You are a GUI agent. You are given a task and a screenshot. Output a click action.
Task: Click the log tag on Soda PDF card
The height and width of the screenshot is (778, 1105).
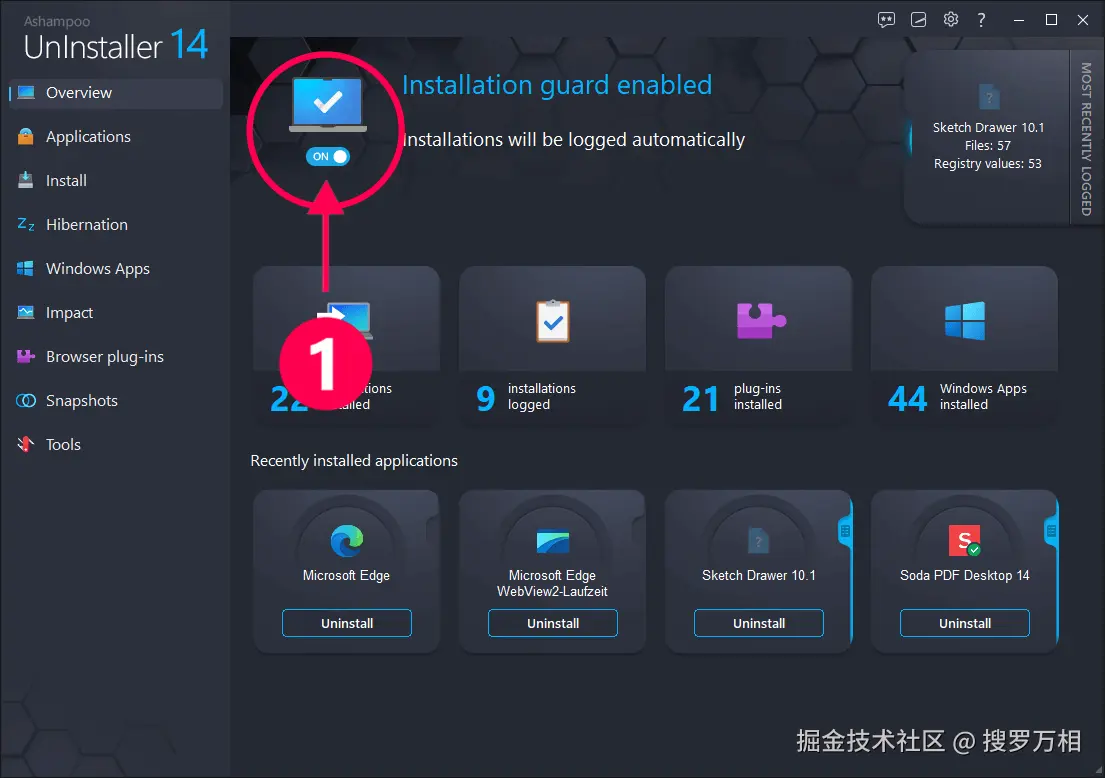[x=1051, y=531]
